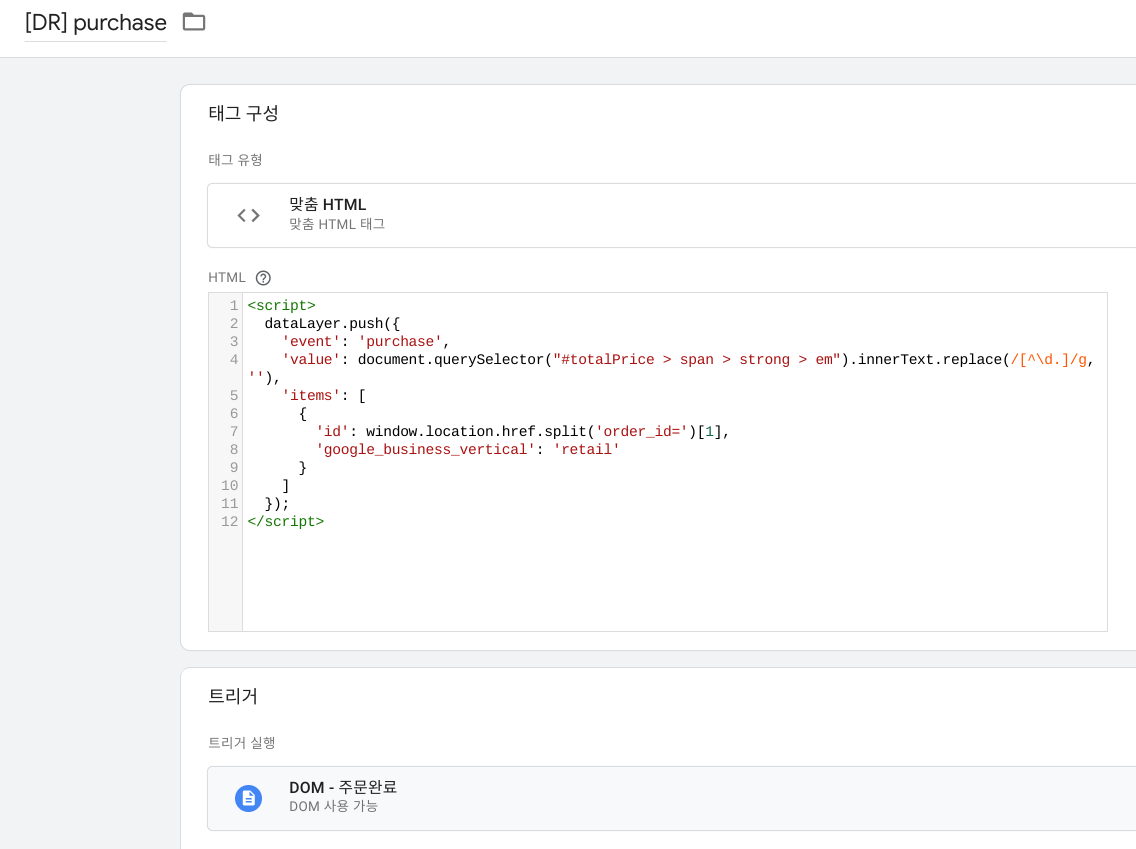Viewport: 1136px width, 849px height.
Task: Click the DOM trigger blue document icon
Action: point(248,798)
